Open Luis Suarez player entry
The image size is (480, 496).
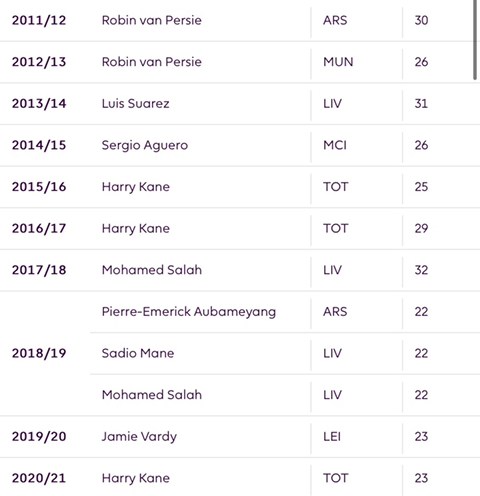tap(136, 104)
